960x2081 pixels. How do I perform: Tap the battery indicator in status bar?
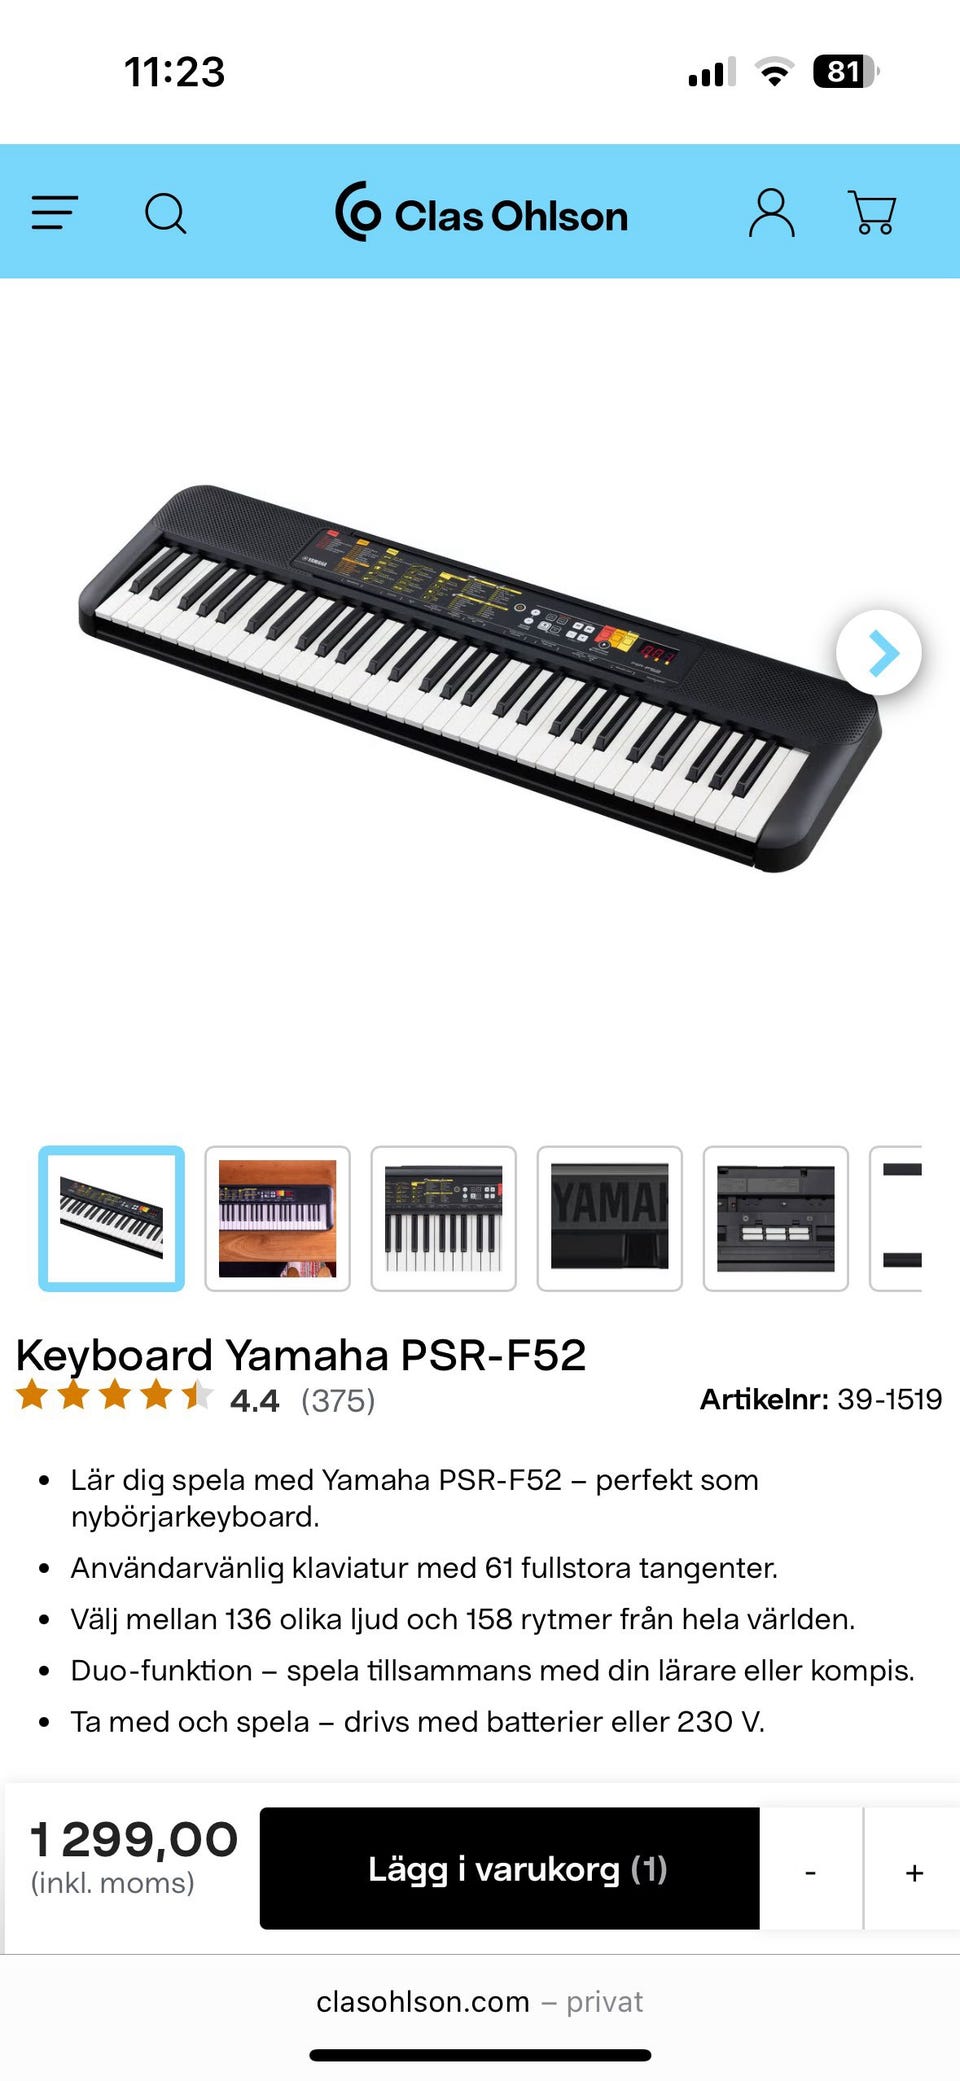[x=846, y=72]
